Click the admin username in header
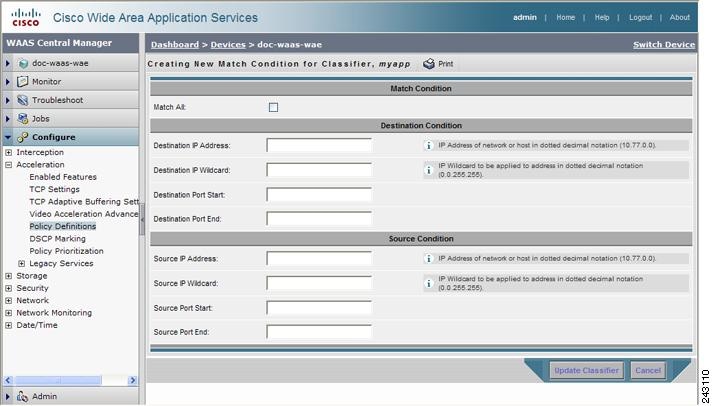 click(x=525, y=17)
